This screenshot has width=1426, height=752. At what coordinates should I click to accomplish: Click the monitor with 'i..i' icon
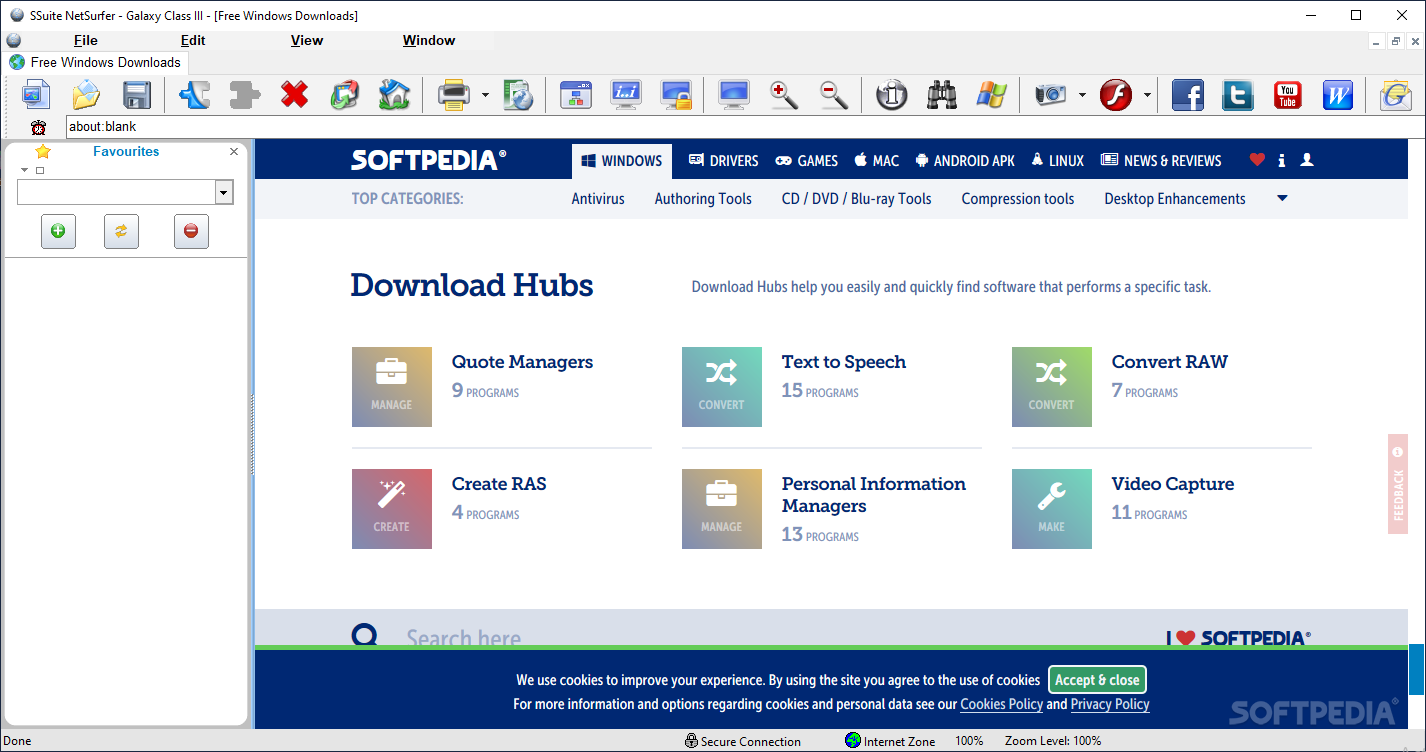click(x=626, y=96)
